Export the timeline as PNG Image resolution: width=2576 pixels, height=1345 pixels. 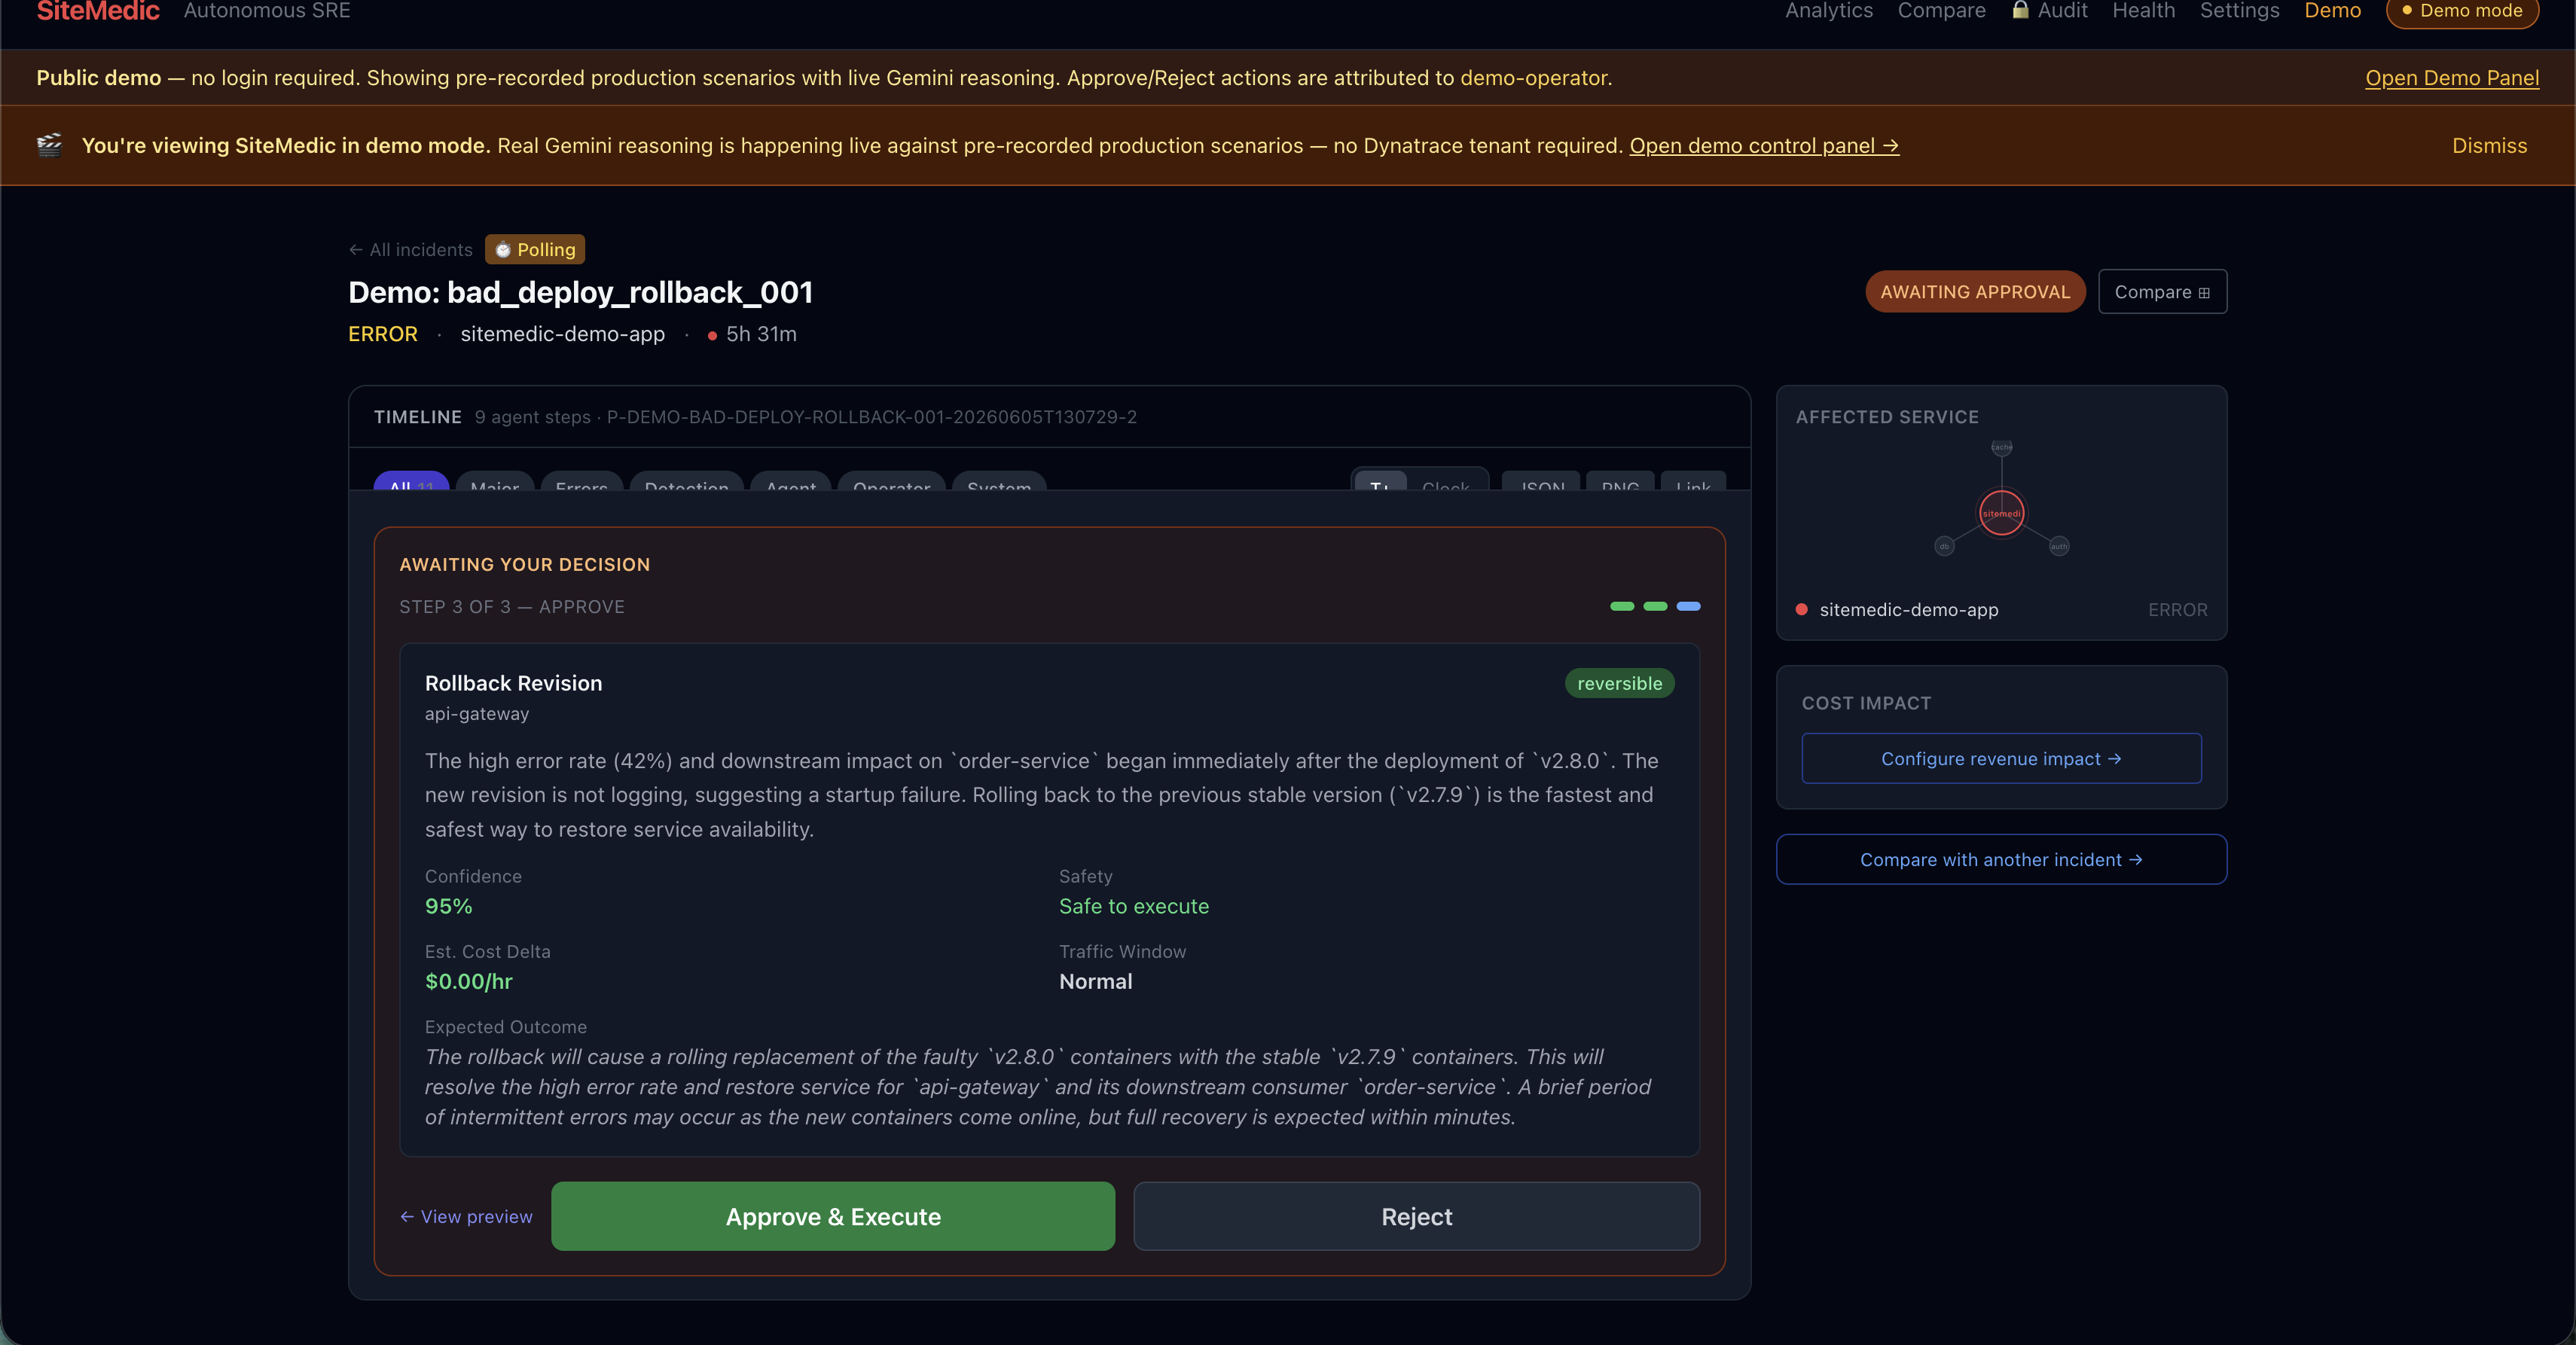click(x=1620, y=482)
